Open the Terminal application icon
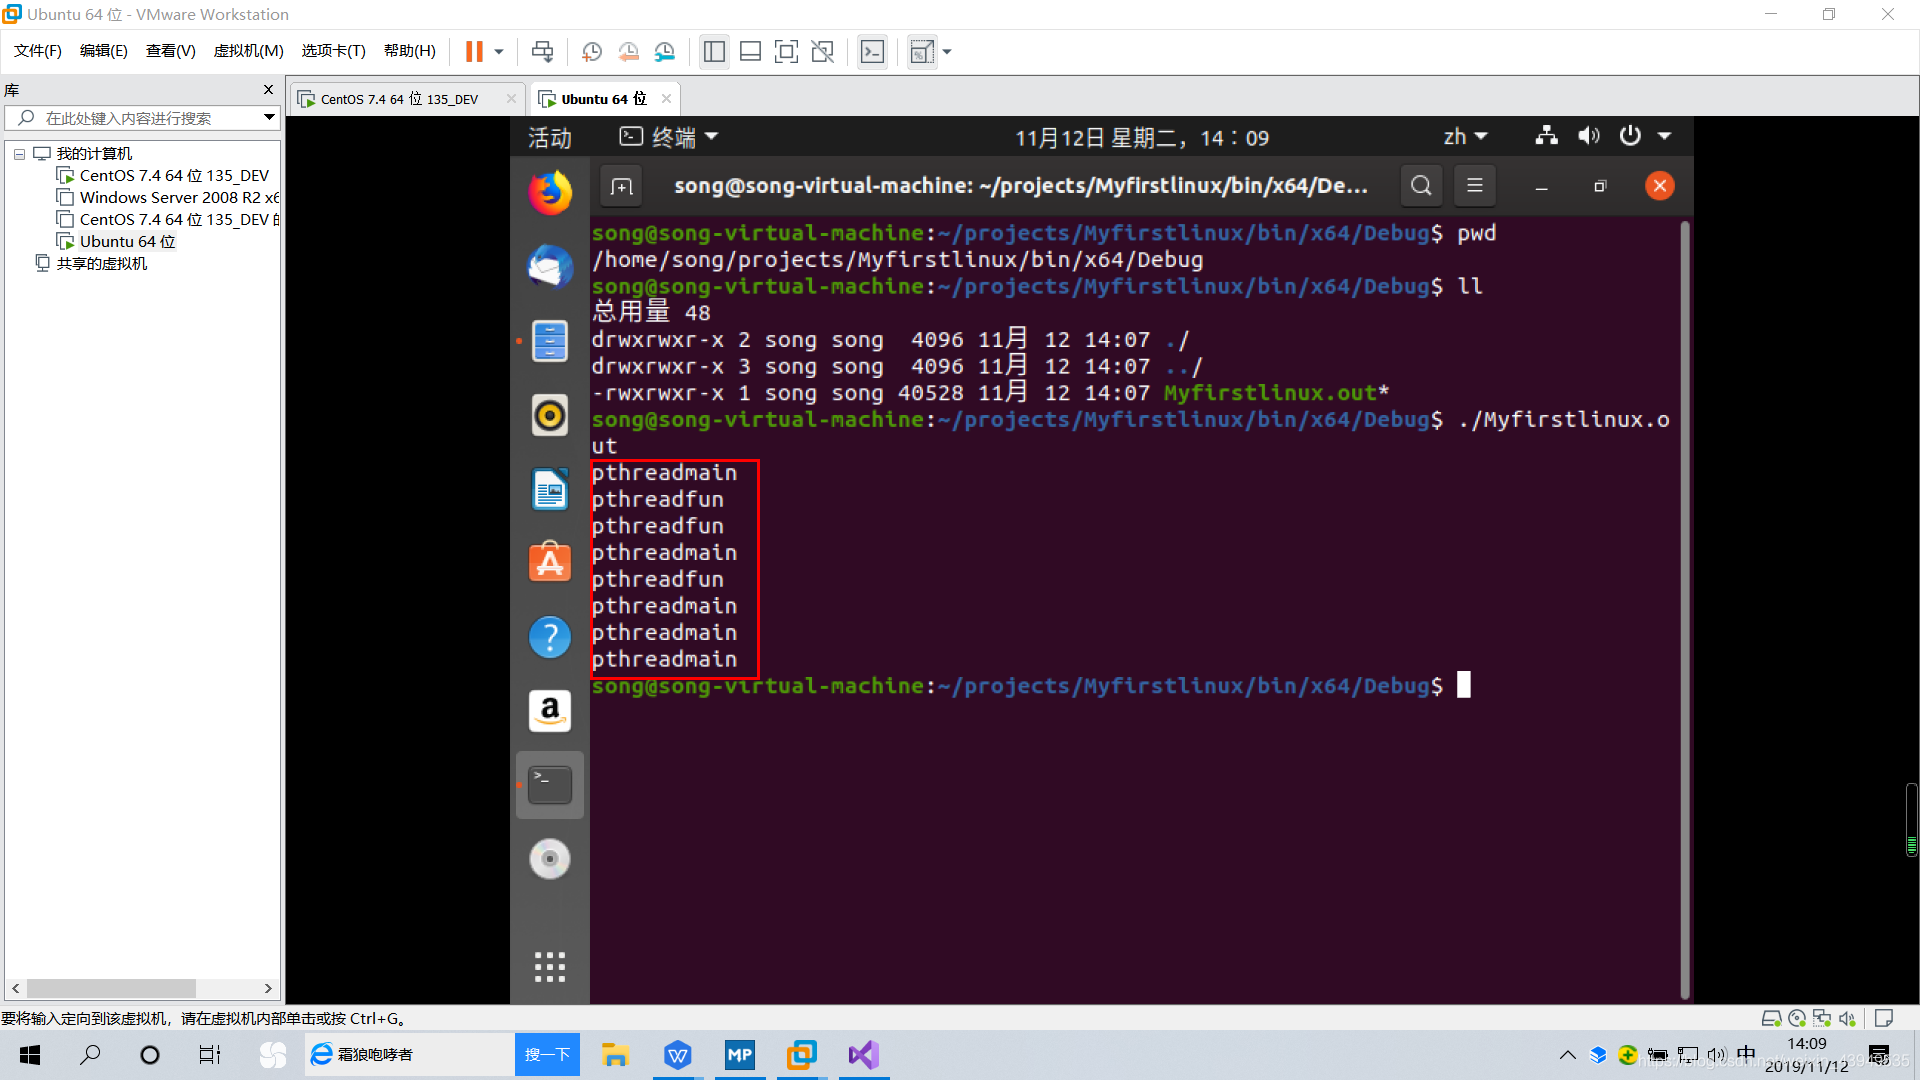This screenshot has width=1920, height=1080. coord(551,783)
